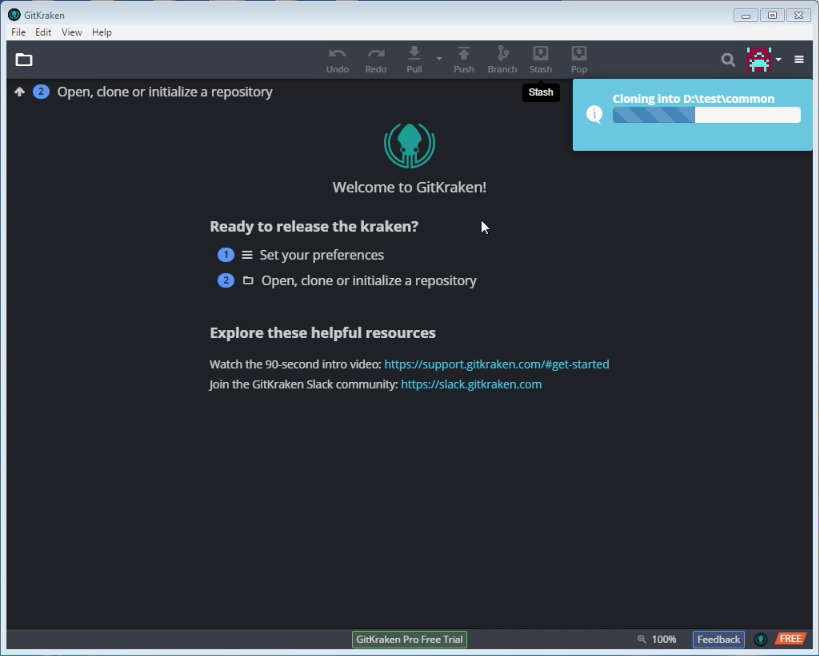Viewport: 819px width, 656px height.
Task: Click 'Ready to release the kraken?' heading
Action: click(x=314, y=226)
